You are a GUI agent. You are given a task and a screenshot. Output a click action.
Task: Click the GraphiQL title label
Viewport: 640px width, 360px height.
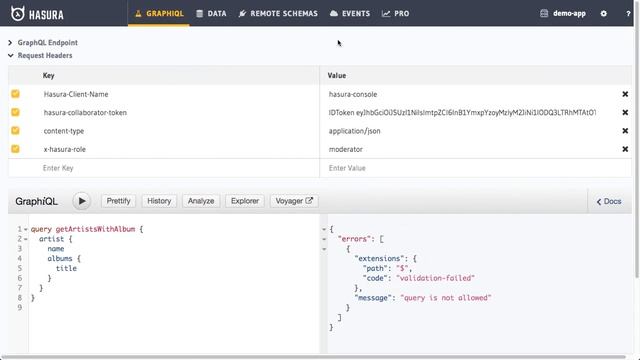point(36,201)
